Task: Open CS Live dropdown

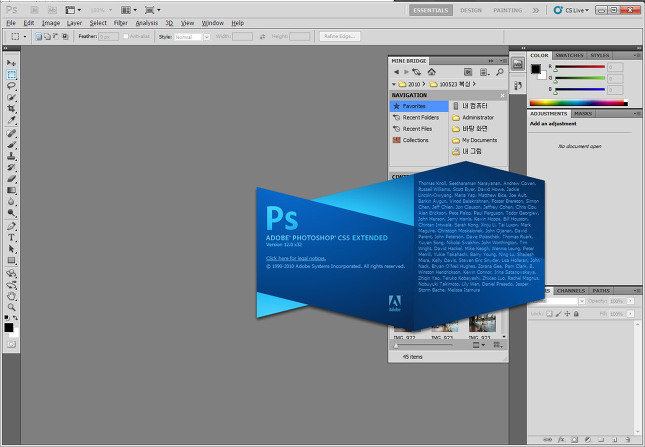Action: pos(571,10)
